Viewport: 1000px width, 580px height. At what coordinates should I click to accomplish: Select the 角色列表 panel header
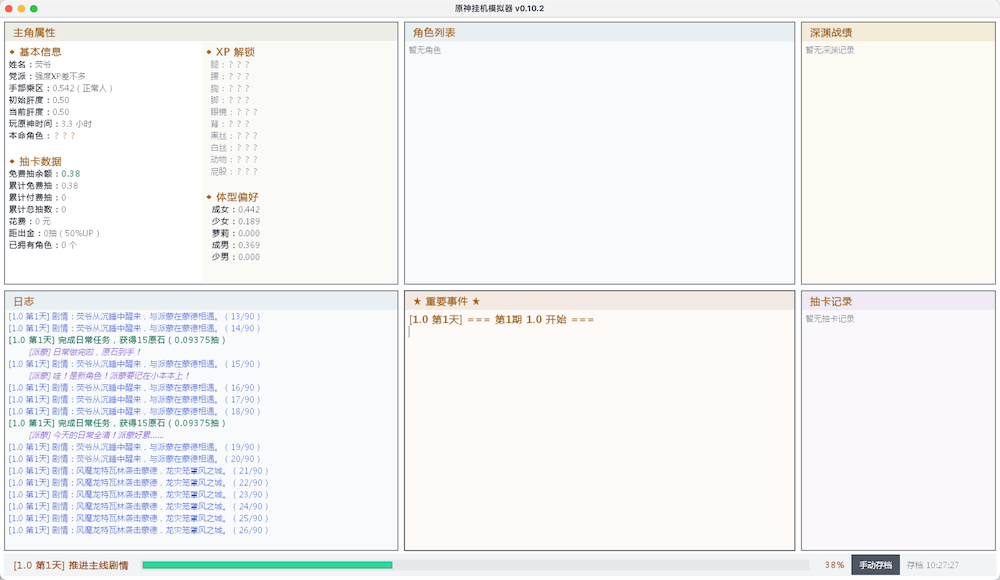pyautogui.click(x=599, y=33)
